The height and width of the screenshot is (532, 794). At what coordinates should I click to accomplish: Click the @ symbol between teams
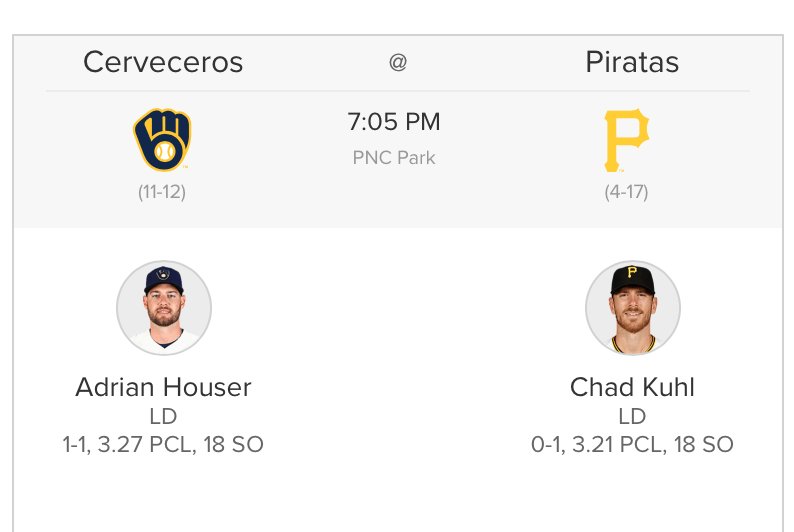click(x=398, y=62)
